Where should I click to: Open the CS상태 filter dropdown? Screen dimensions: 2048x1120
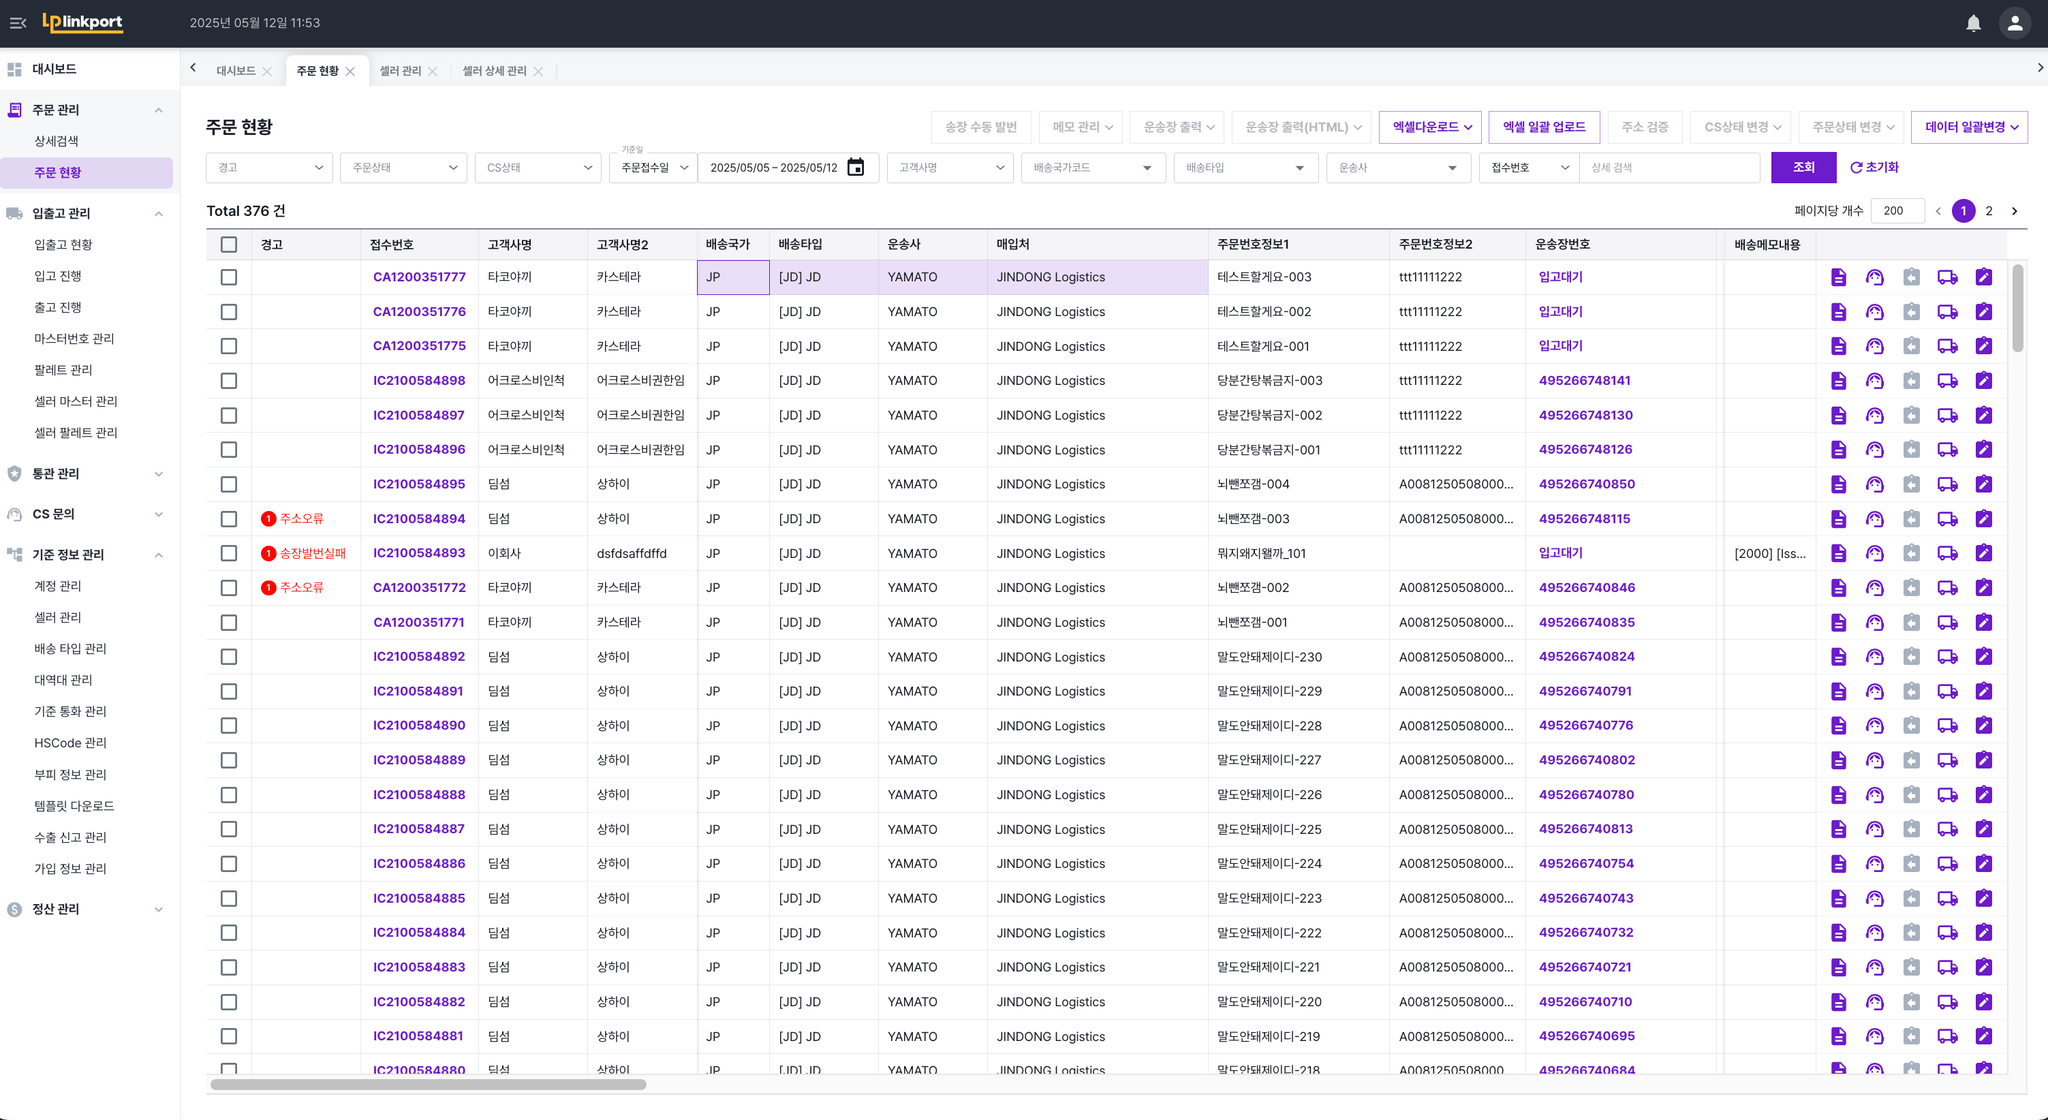coord(538,167)
